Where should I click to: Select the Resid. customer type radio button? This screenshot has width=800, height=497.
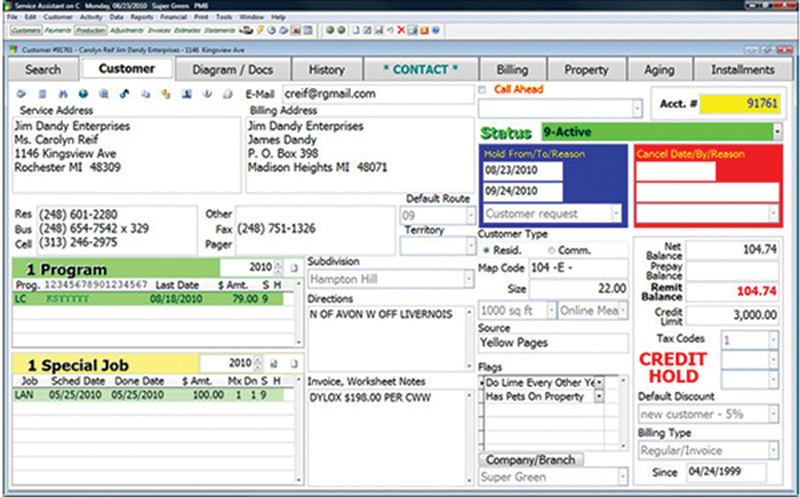click(x=487, y=251)
